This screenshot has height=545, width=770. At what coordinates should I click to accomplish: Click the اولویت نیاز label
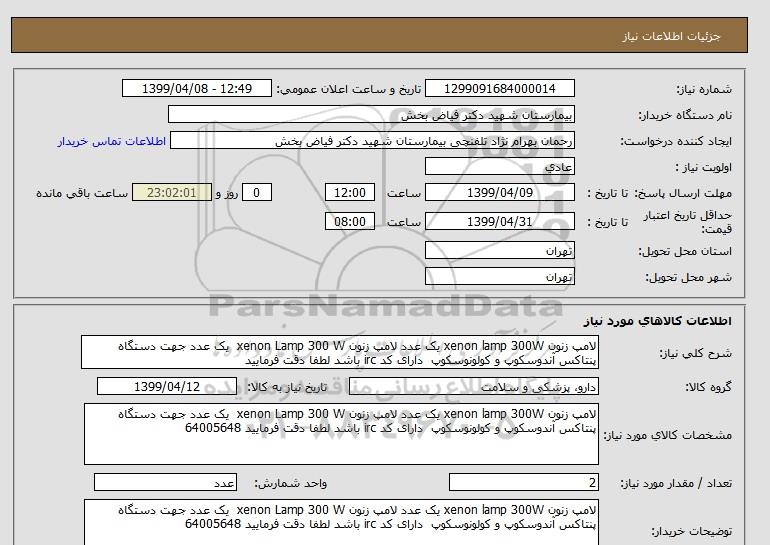click(704, 167)
